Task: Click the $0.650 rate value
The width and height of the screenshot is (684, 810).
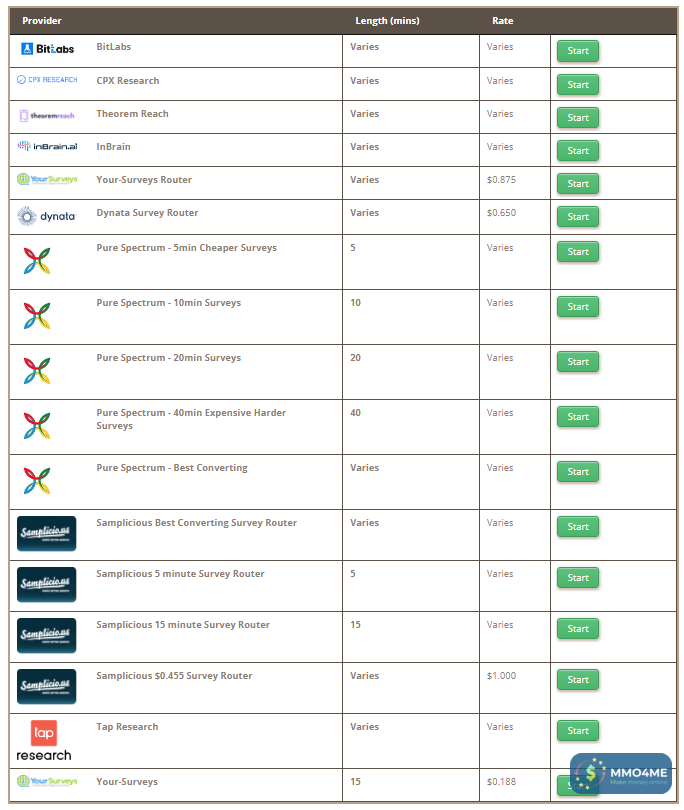Action: click(x=501, y=213)
